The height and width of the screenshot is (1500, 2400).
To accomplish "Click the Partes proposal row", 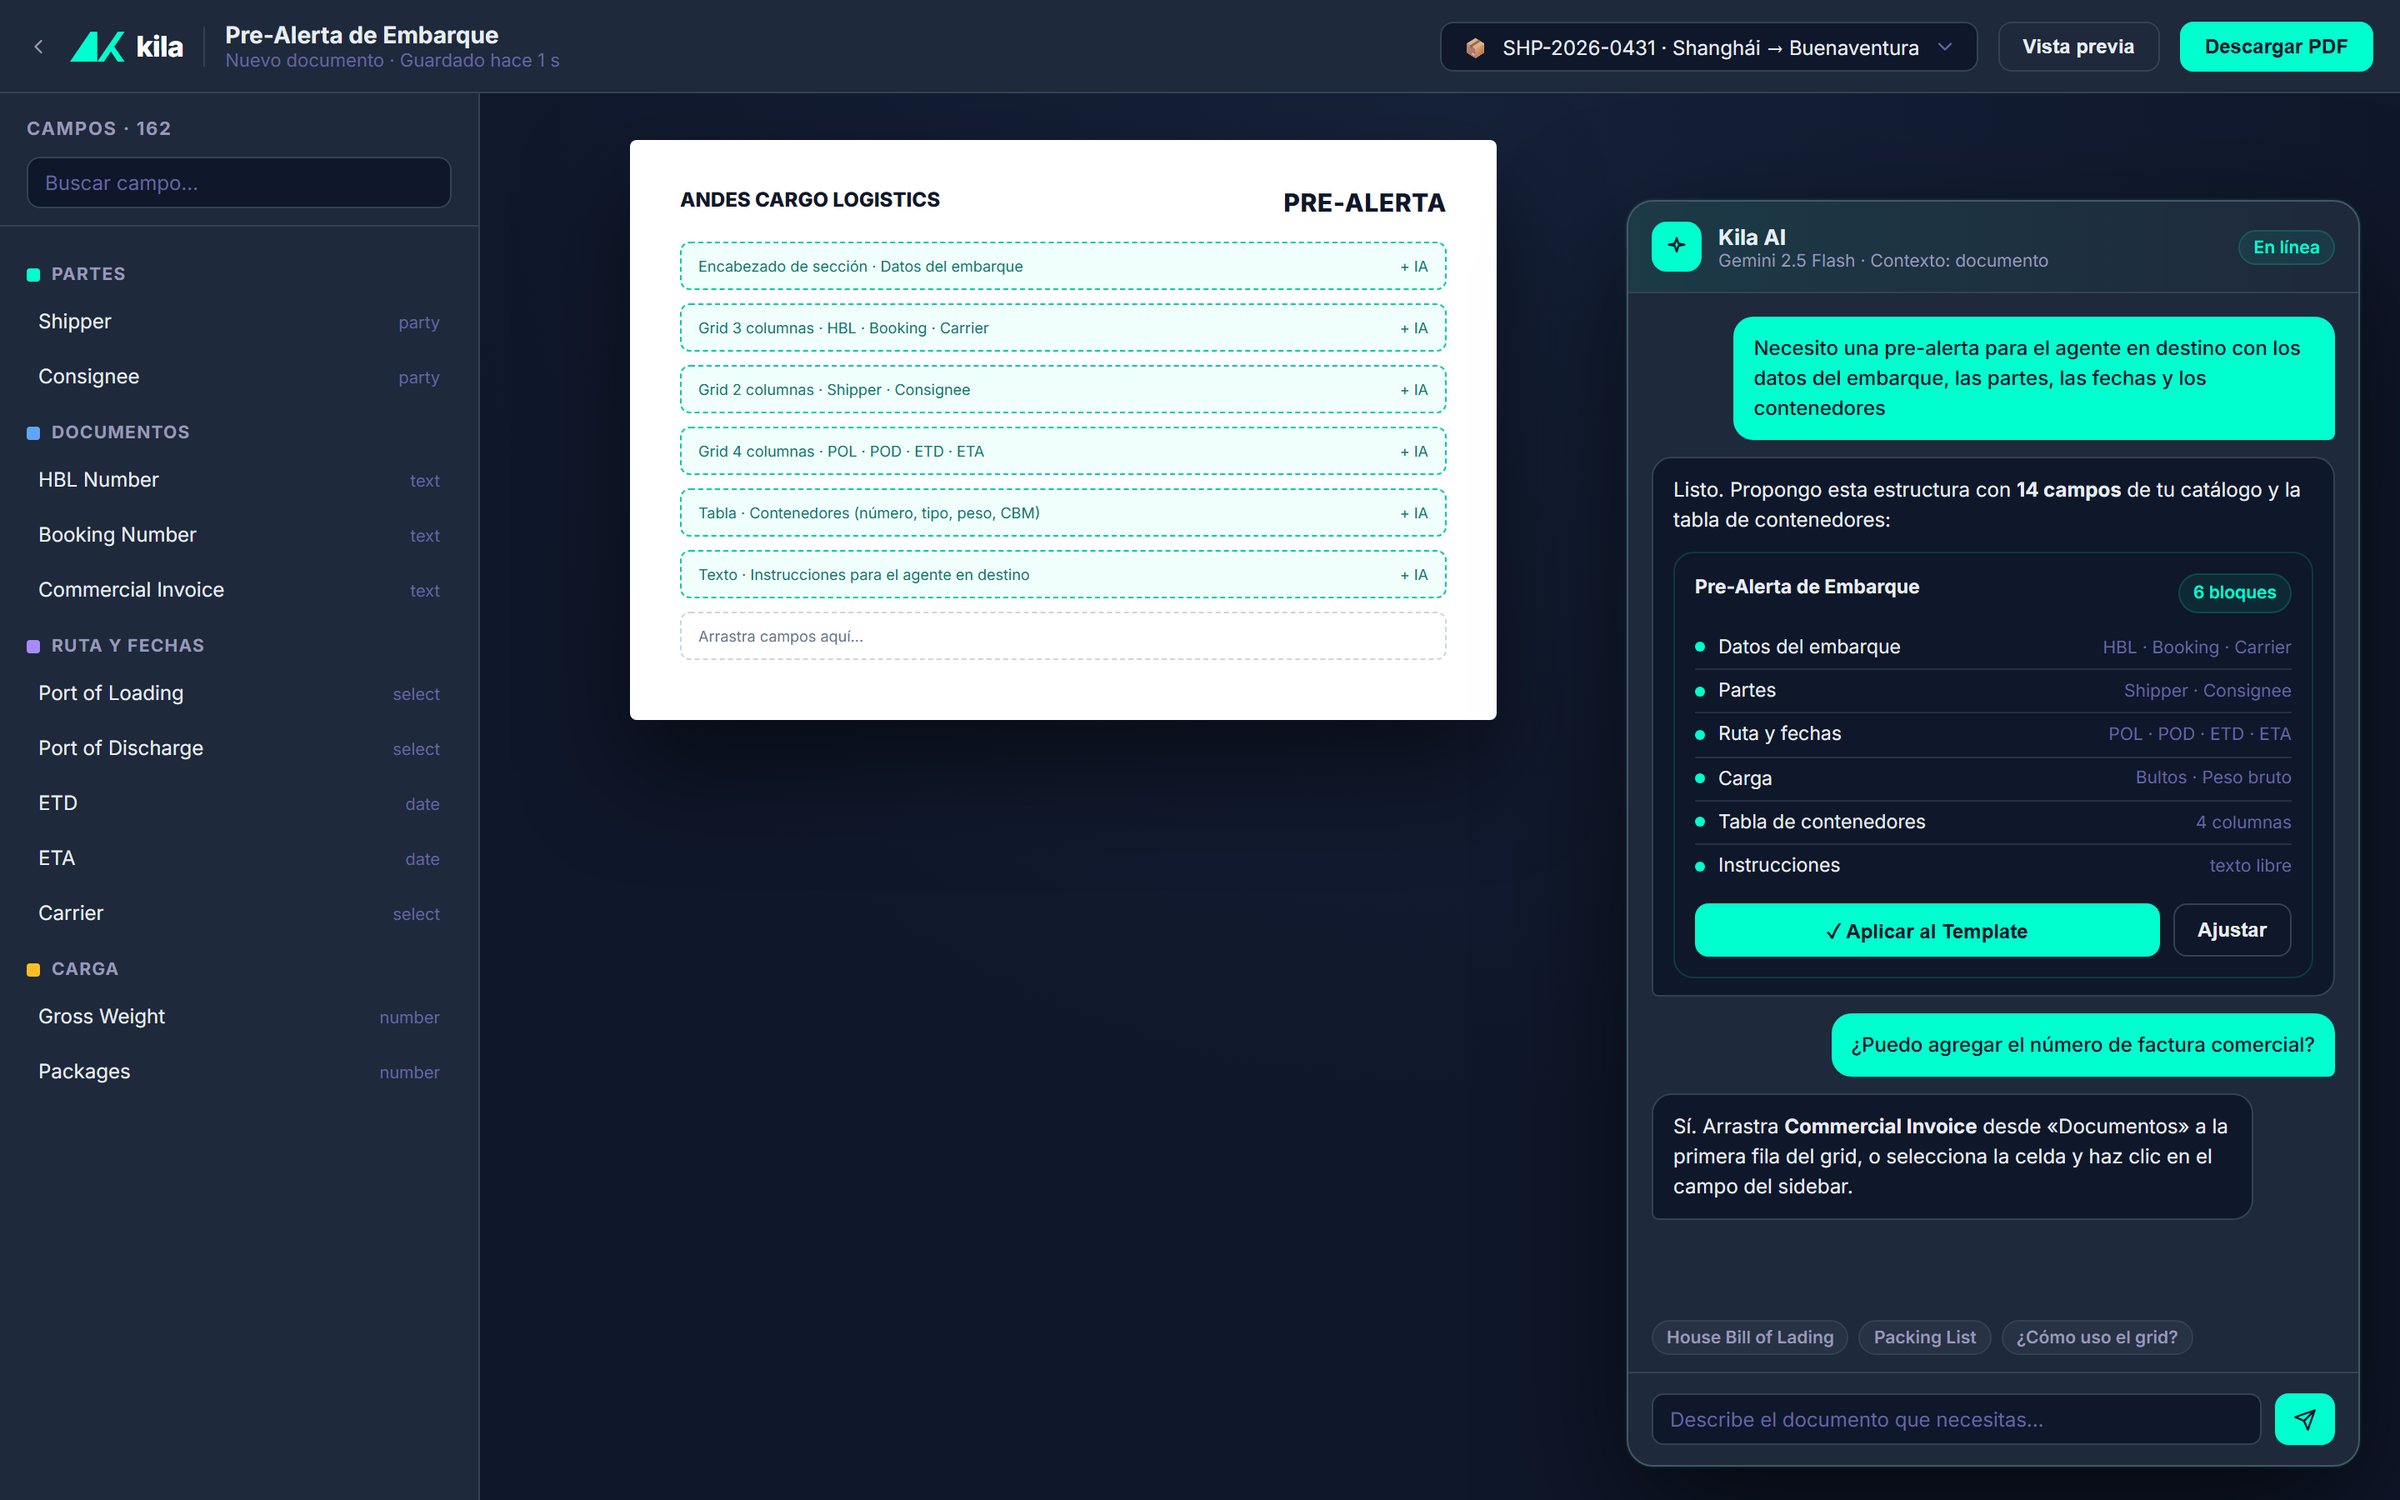I will click(1992, 690).
